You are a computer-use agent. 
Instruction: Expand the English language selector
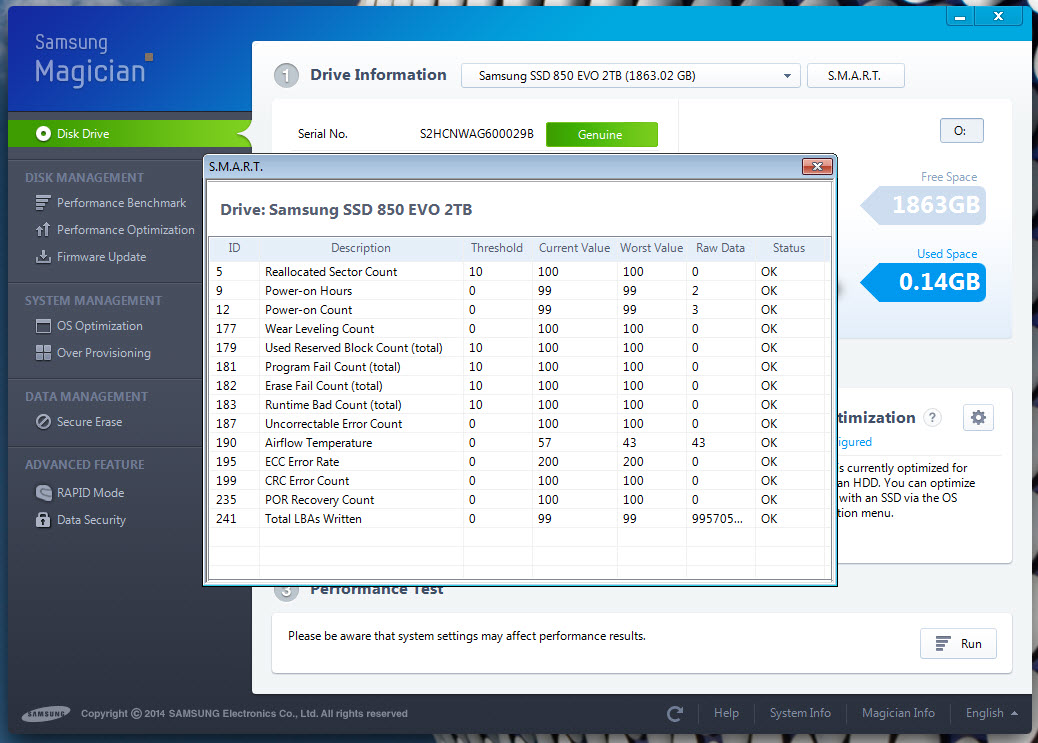pos(991,713)
